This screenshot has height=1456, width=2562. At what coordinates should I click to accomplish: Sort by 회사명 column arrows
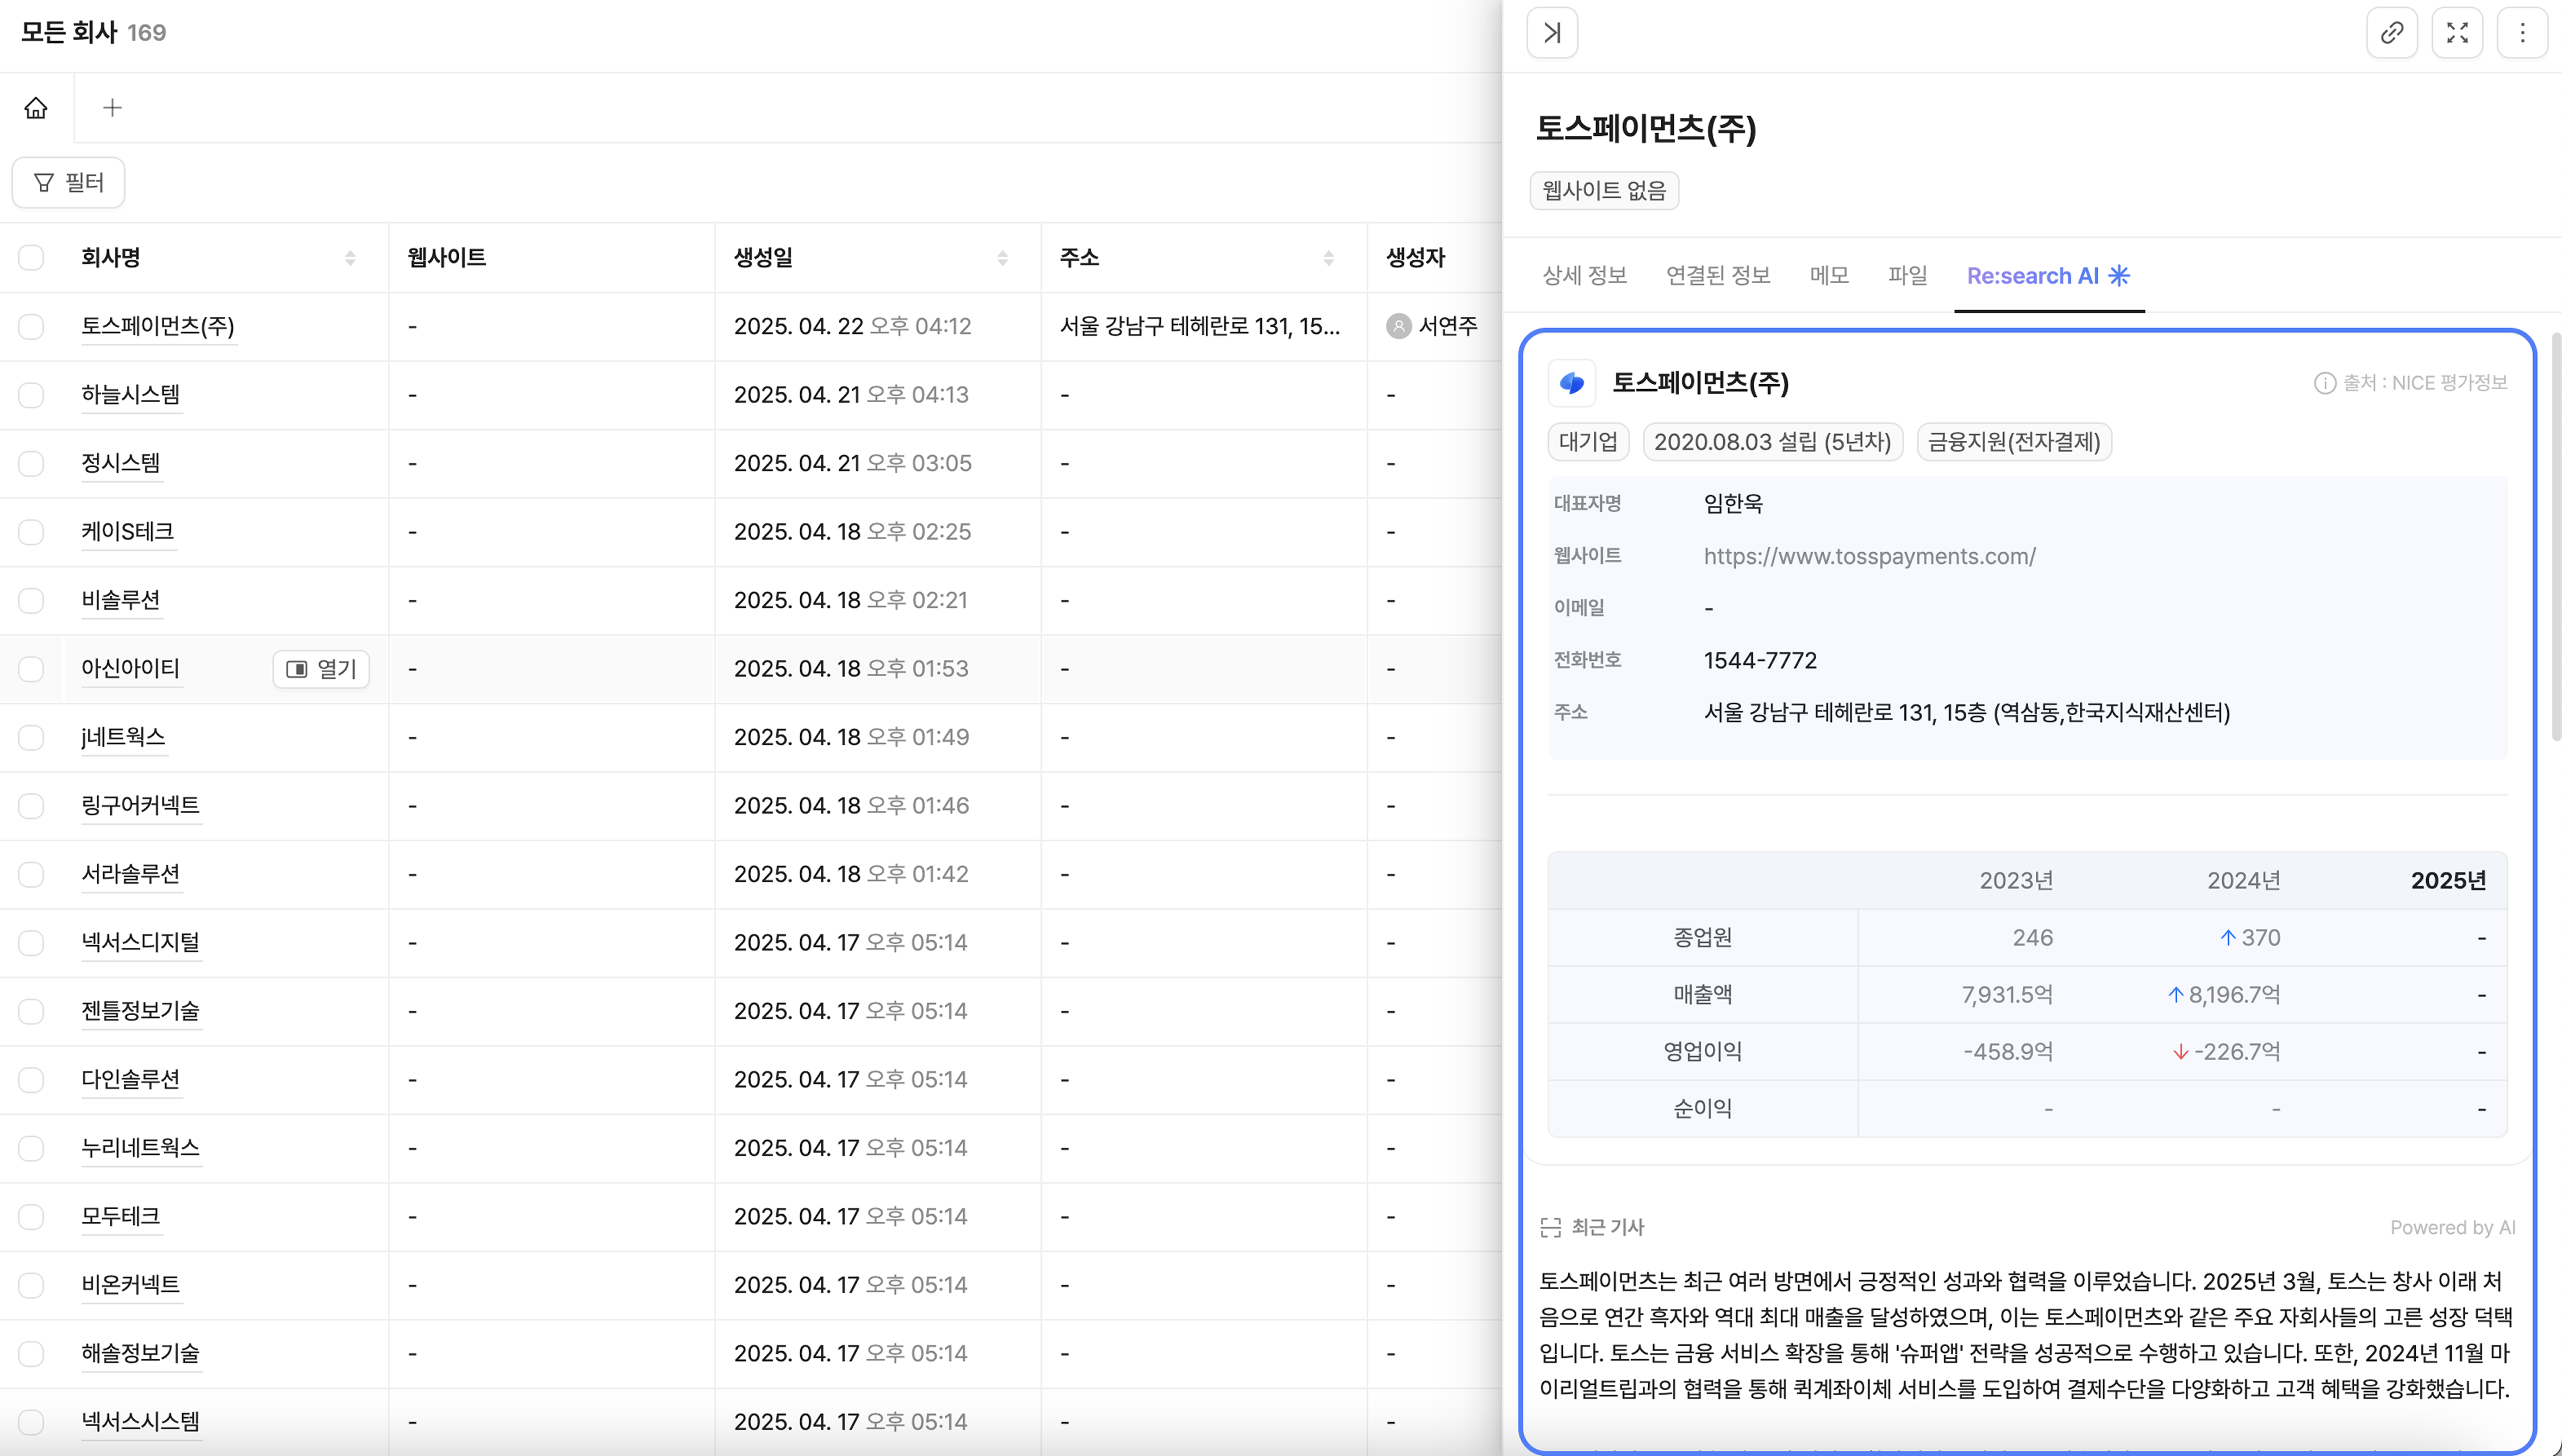click(350, 258)
